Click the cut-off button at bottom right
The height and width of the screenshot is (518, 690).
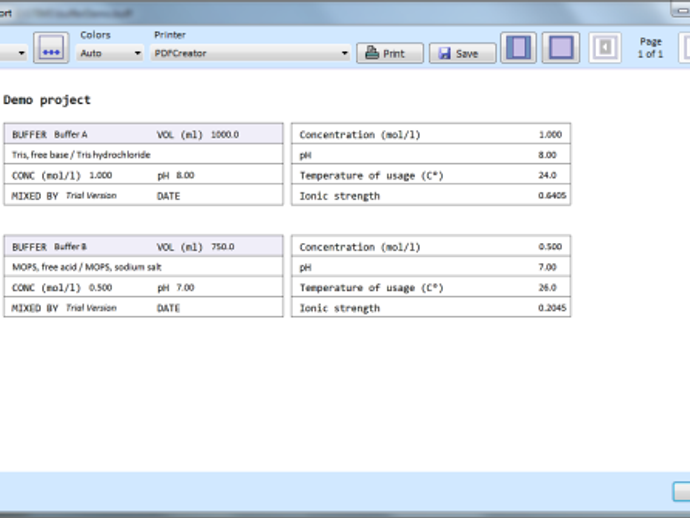682,492
